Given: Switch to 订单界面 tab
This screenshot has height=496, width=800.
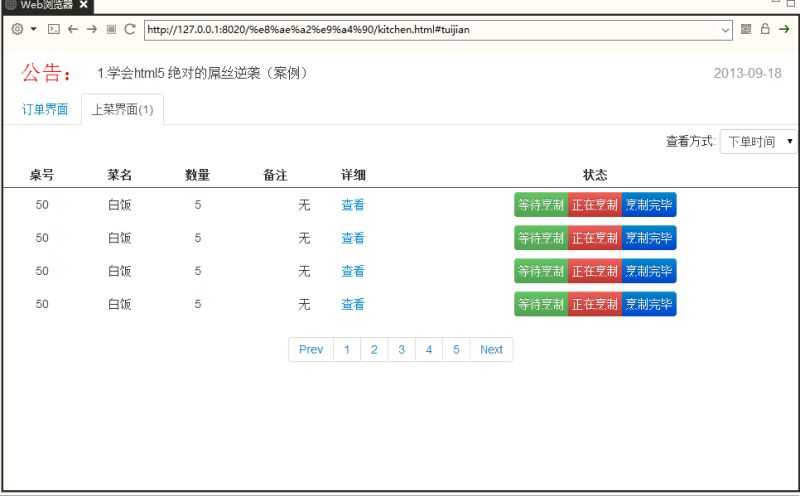Looking at the screenshot, I should coord(45,109).
